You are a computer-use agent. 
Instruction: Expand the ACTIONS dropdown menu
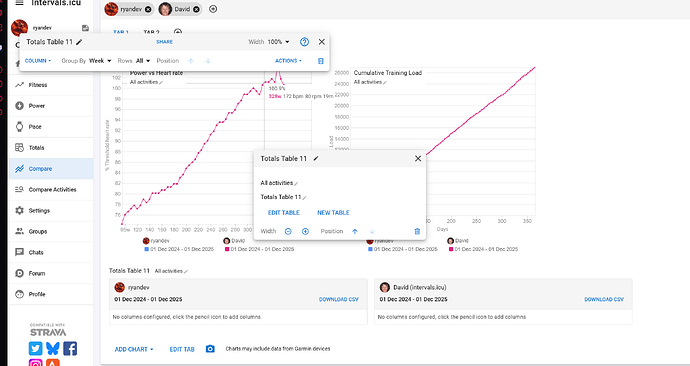click(288, 61)
